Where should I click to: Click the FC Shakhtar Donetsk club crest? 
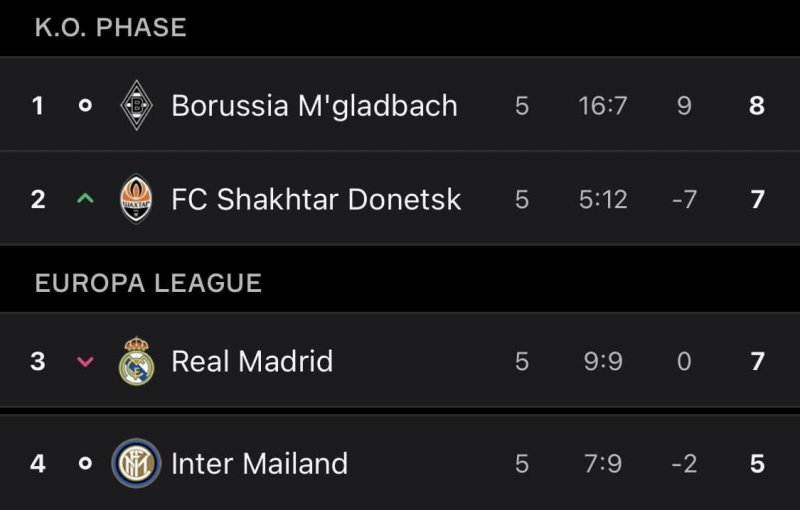coord(136,199)
